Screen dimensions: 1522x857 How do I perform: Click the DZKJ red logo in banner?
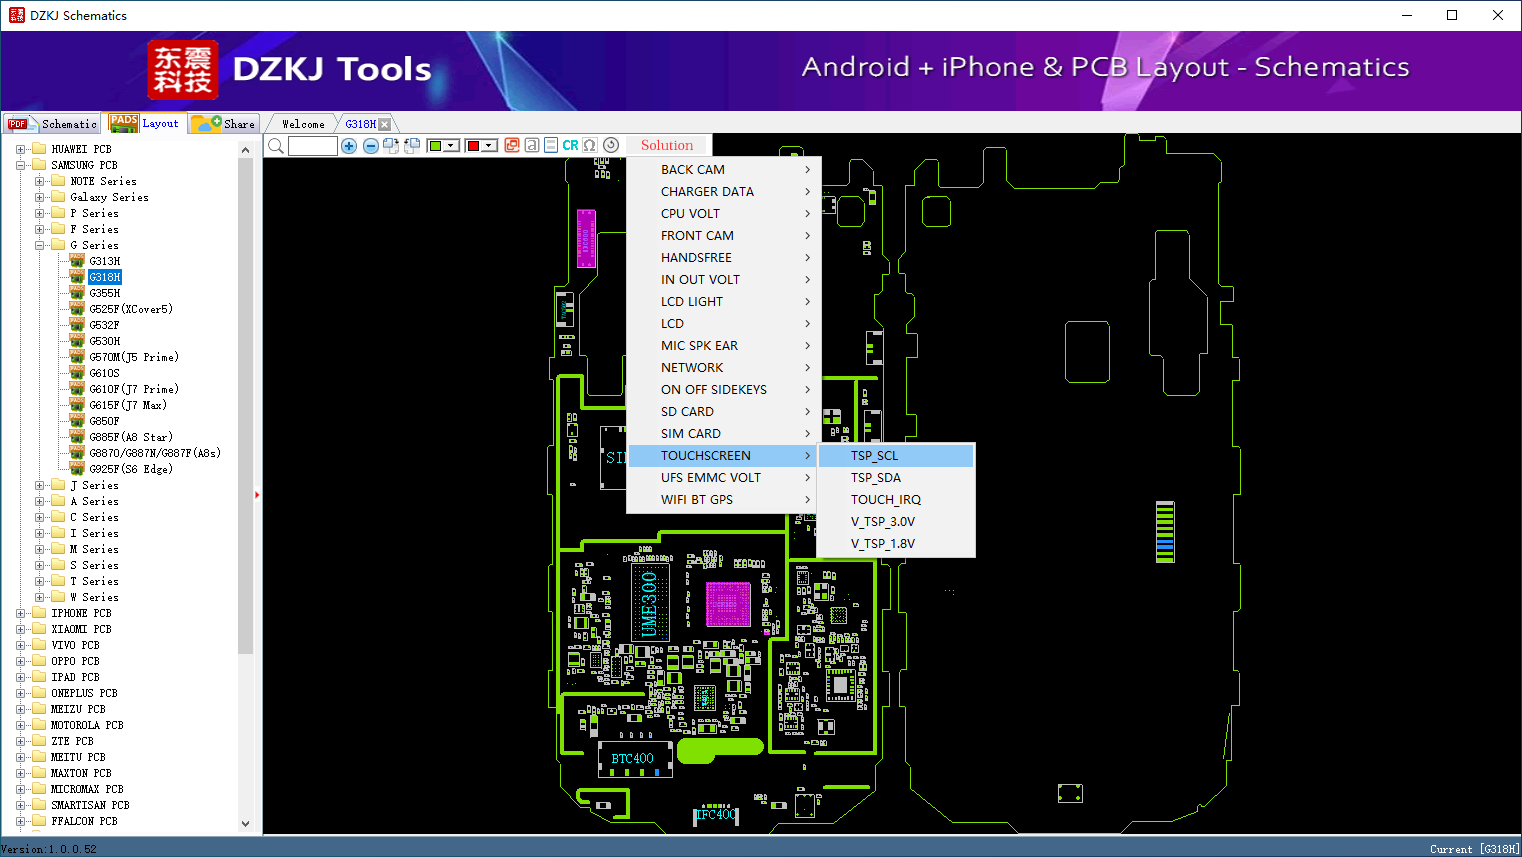coord(182,70)
